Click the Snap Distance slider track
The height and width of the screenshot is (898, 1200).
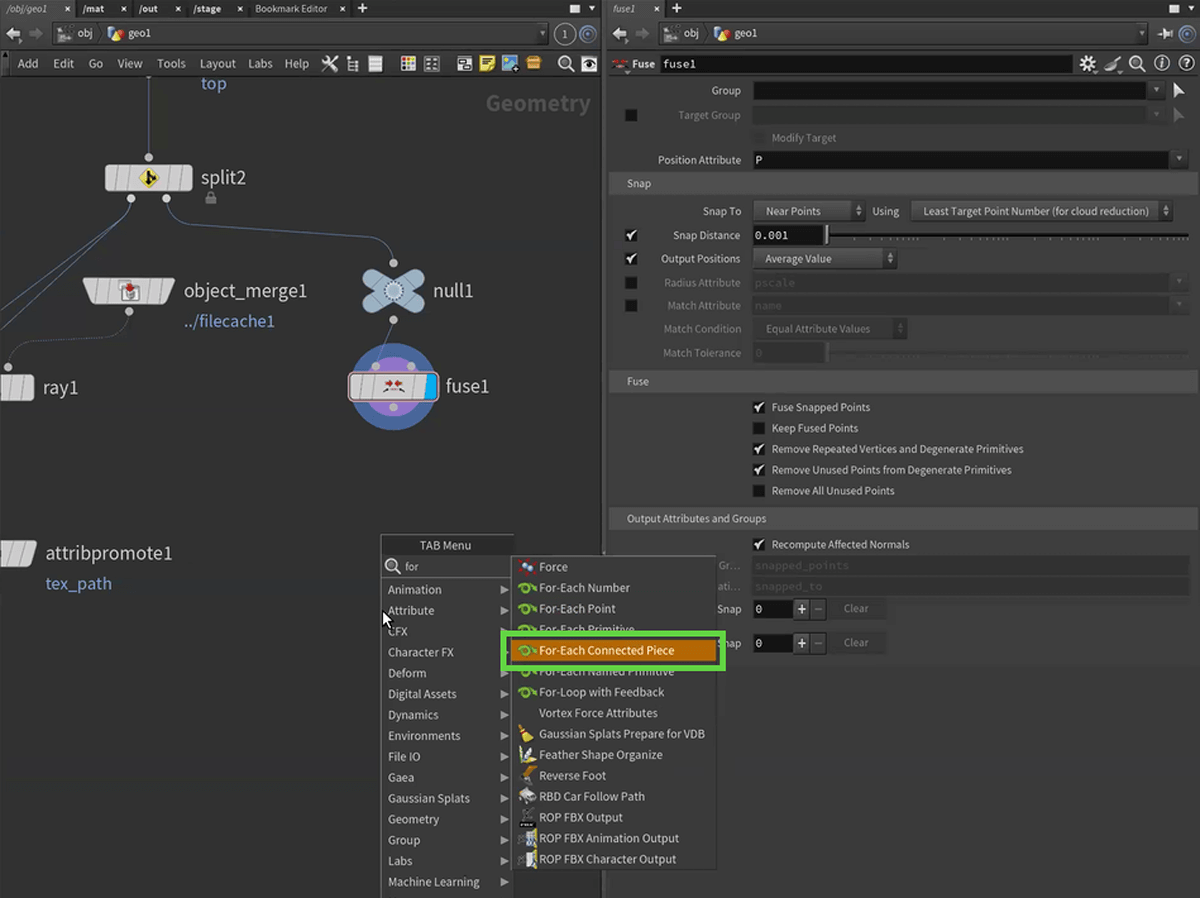tap(1000, 236)
